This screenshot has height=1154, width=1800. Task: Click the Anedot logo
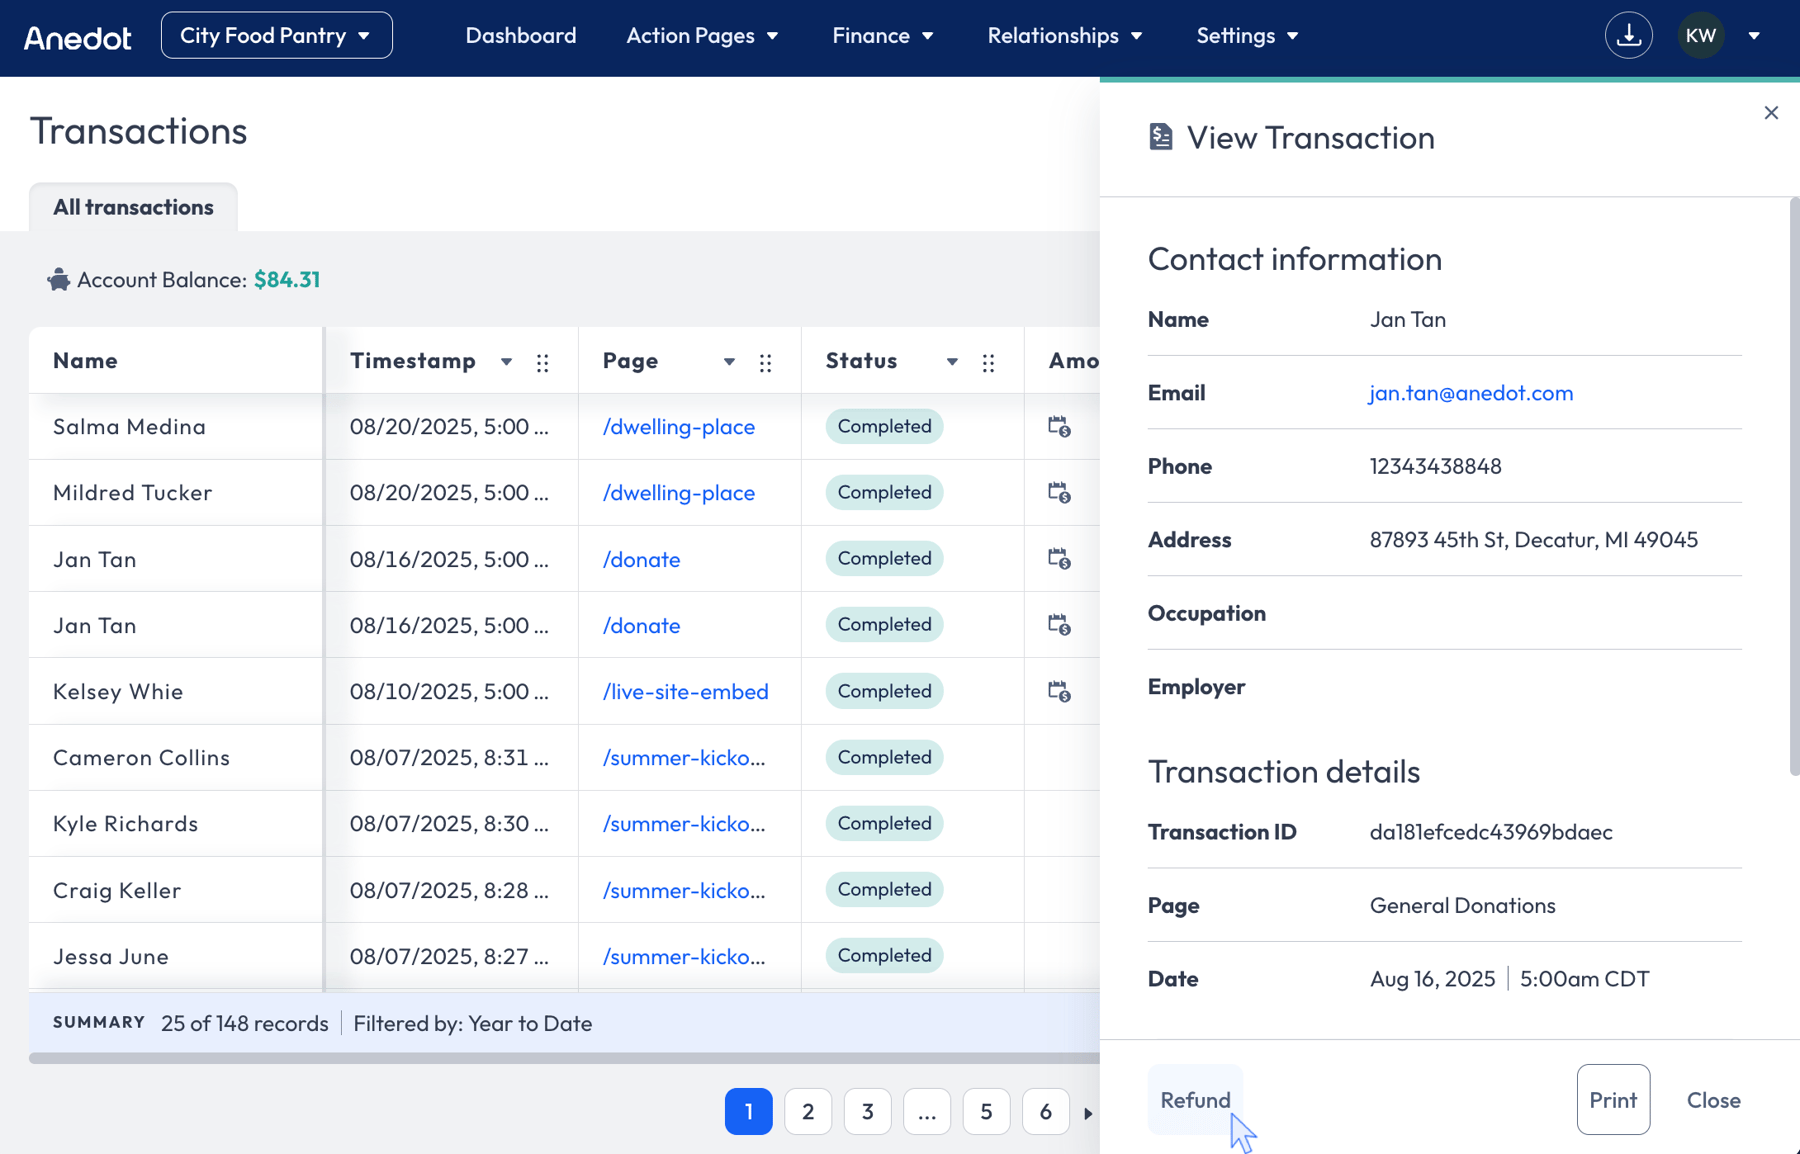[x=77, y=37]
